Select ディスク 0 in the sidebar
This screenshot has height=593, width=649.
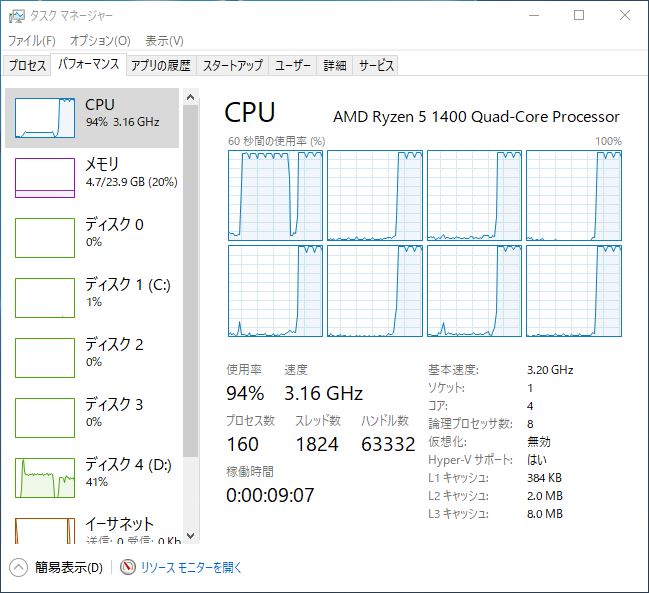tap(92, 238)
